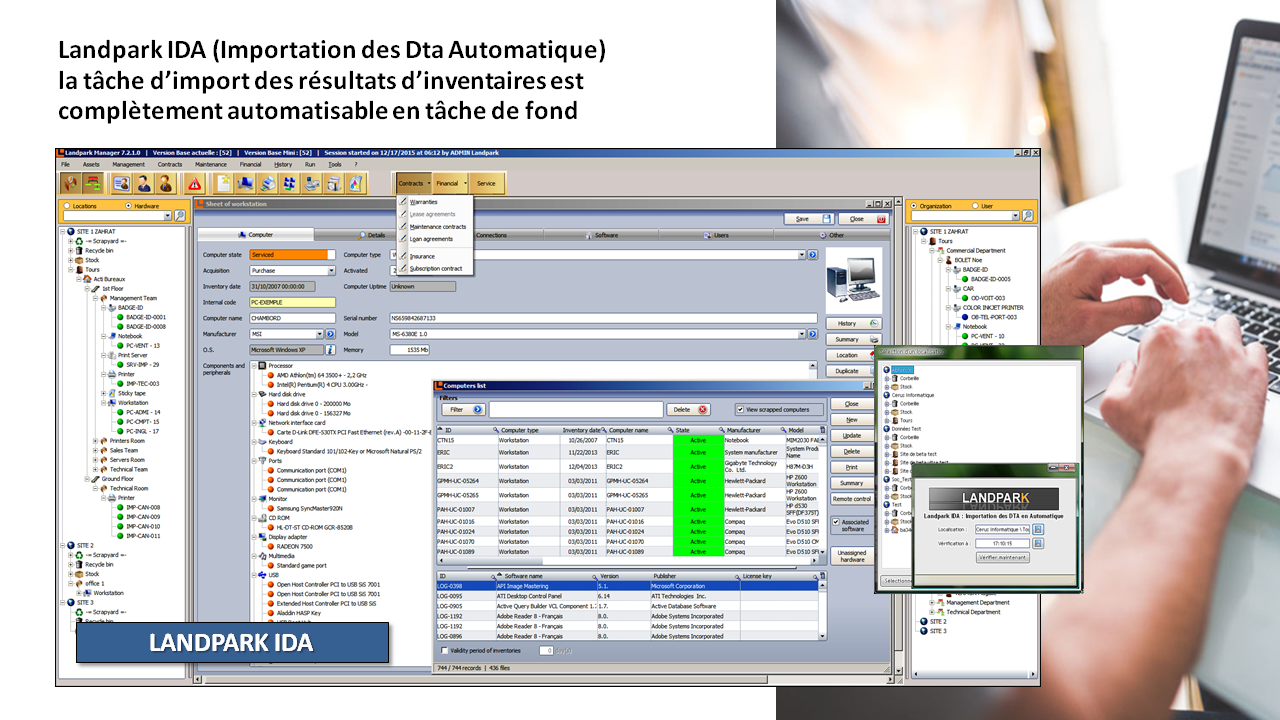Click the colored ink page toolbar icon
1280x720 pixels.
356,183
